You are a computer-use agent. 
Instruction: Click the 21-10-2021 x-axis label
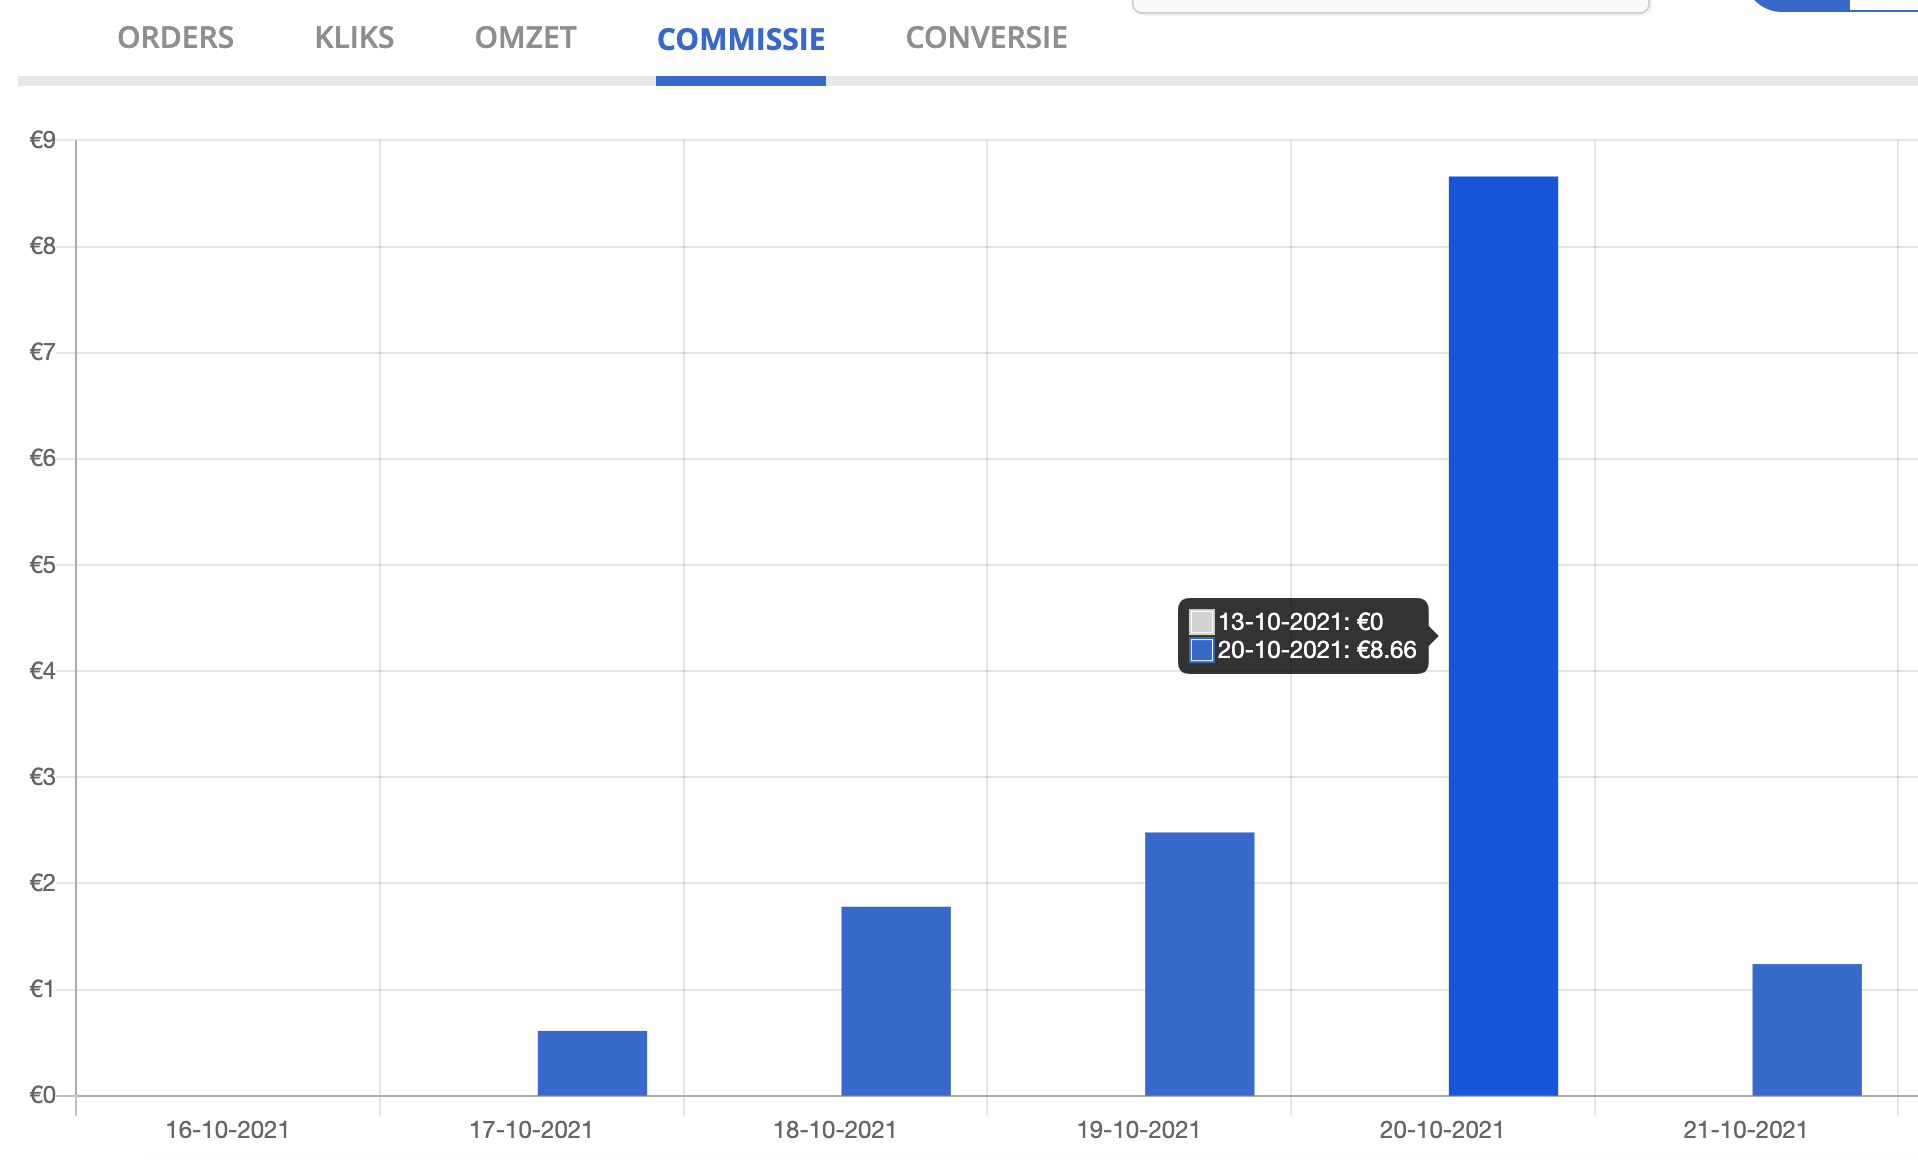[1745, 1130]
